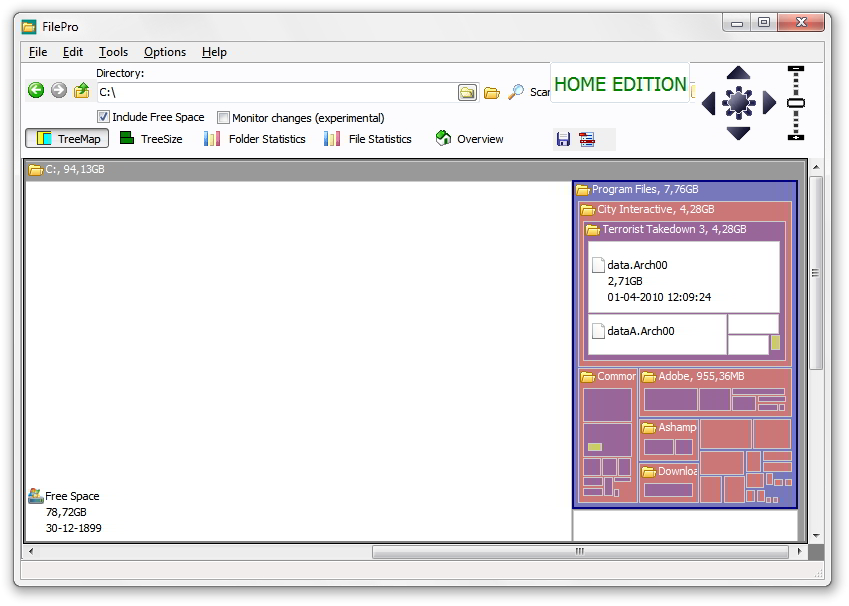This screenshot has height=606, width=849.
Task: Click the small yellow file block in Terrorist Takedown
Action: [775, 342]
